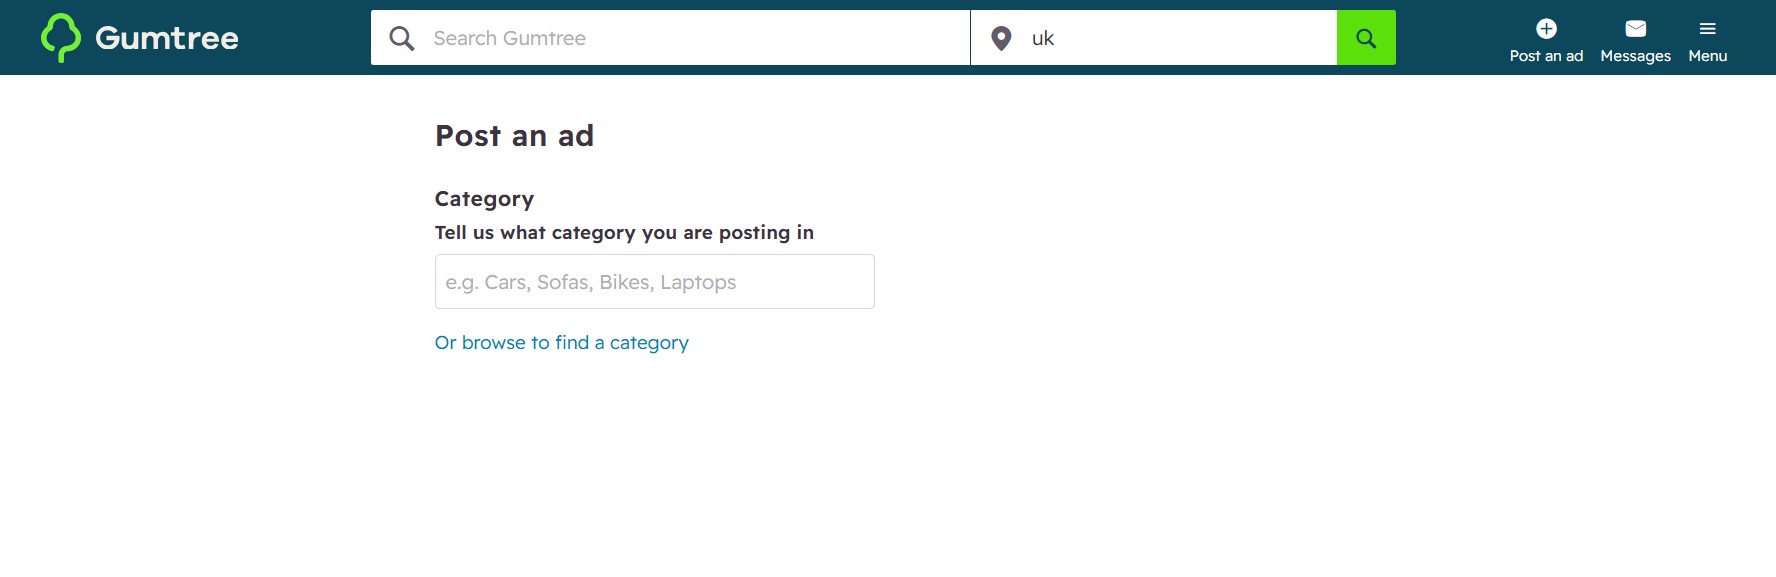Open homepage via the Gumtree wordmark

167,38
